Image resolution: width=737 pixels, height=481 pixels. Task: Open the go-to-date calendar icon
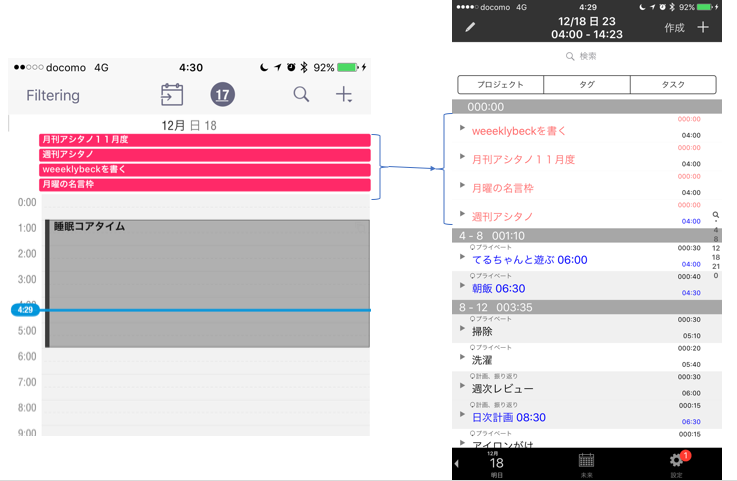[x=172, y=95]
